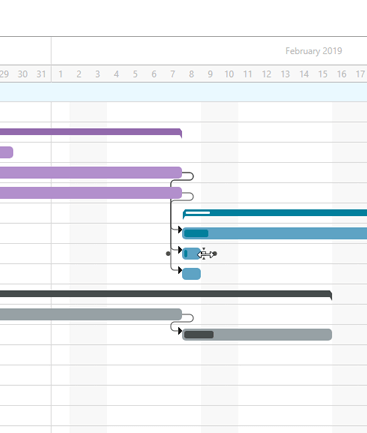Click the dark teal progress fill in long blue bar
The width and height of the screenshot is (367, 433).
click(196, 233)
